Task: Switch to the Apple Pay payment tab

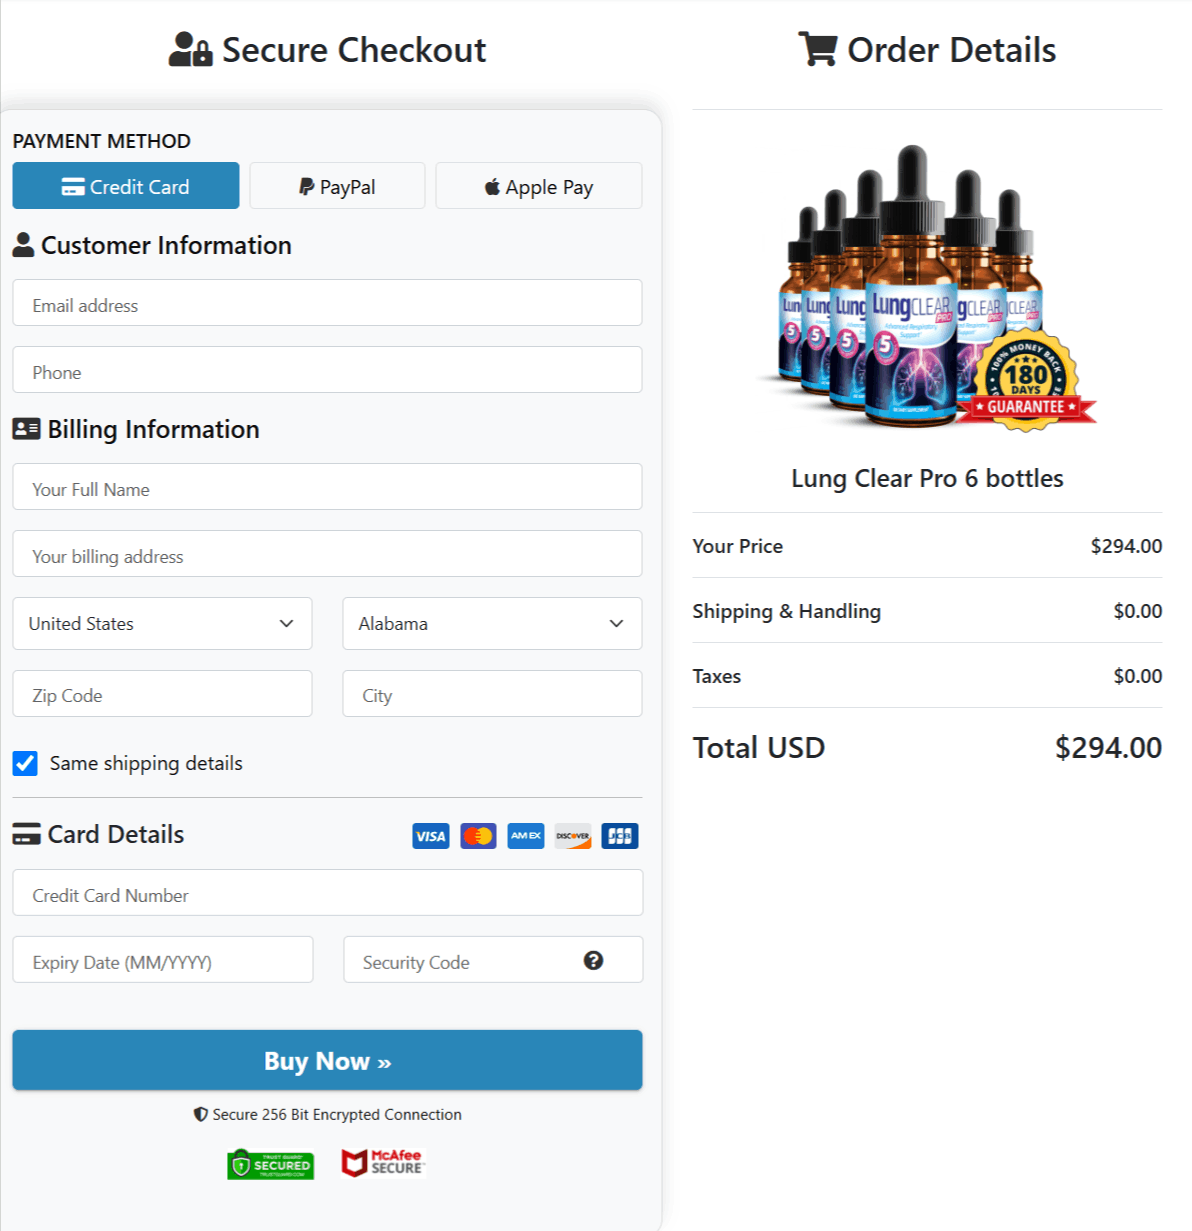Action: [538, 185]
